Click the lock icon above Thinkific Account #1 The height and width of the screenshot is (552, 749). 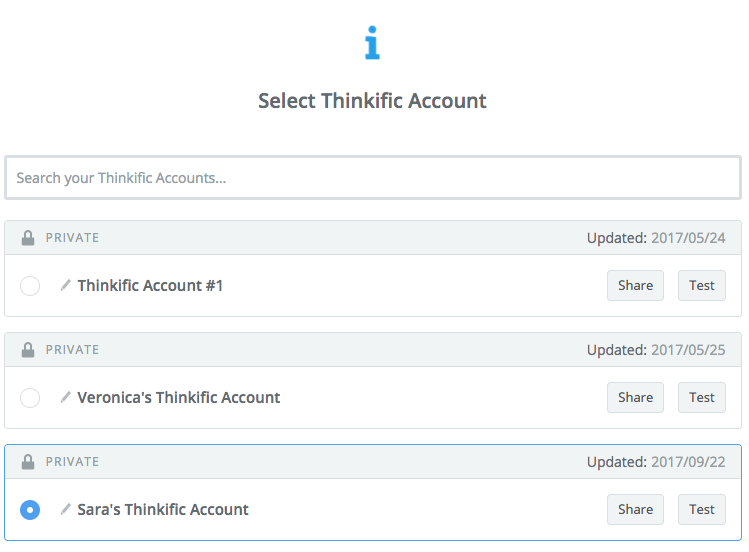pos(28,238)
